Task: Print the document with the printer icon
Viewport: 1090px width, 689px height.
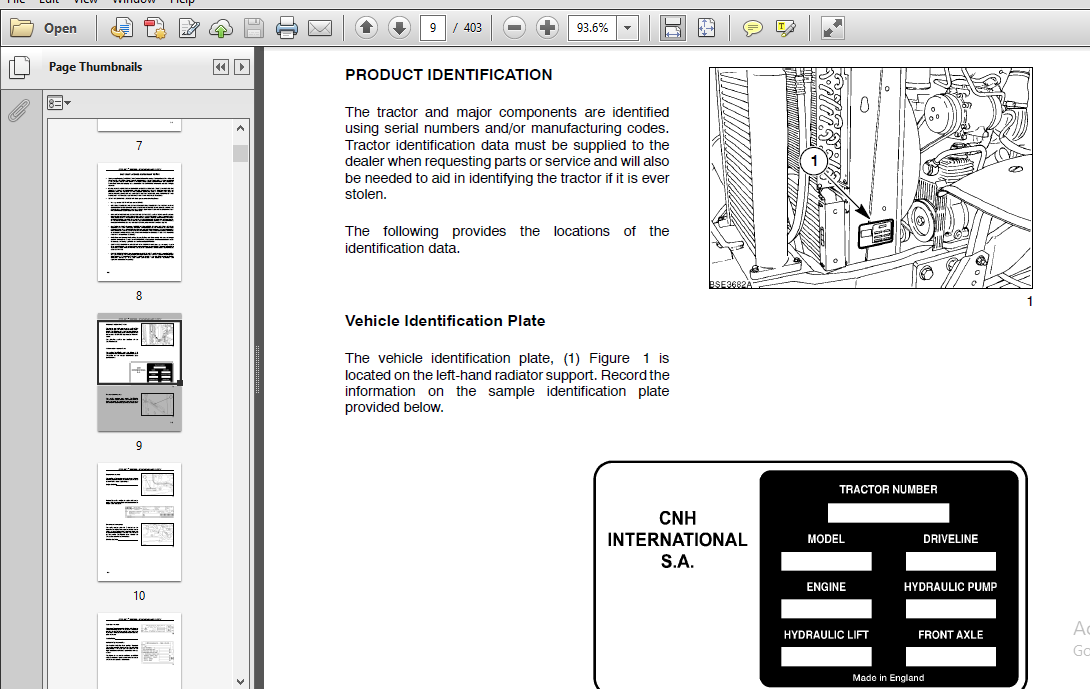Action: 286,29
